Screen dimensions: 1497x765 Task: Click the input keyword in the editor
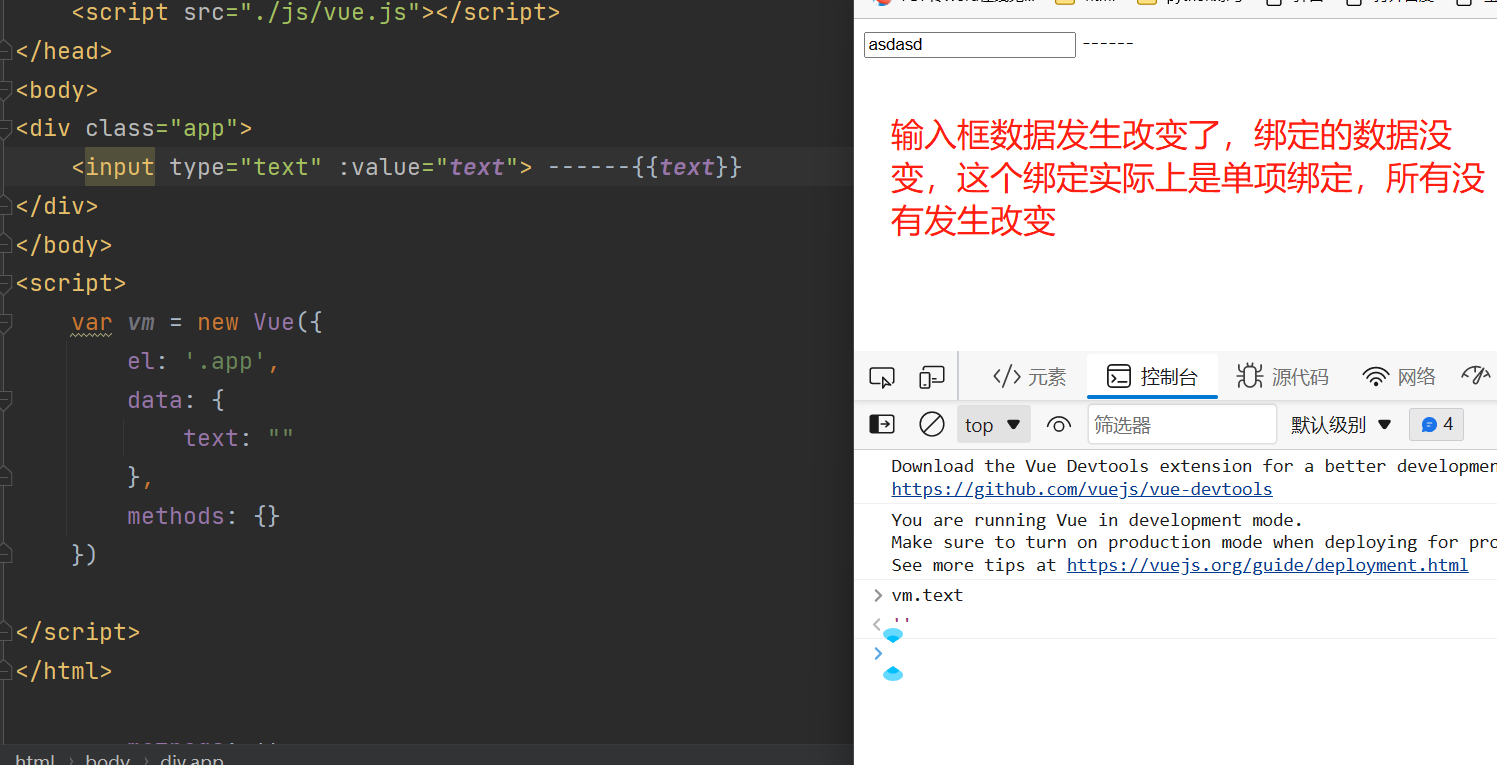coord(119,167)
